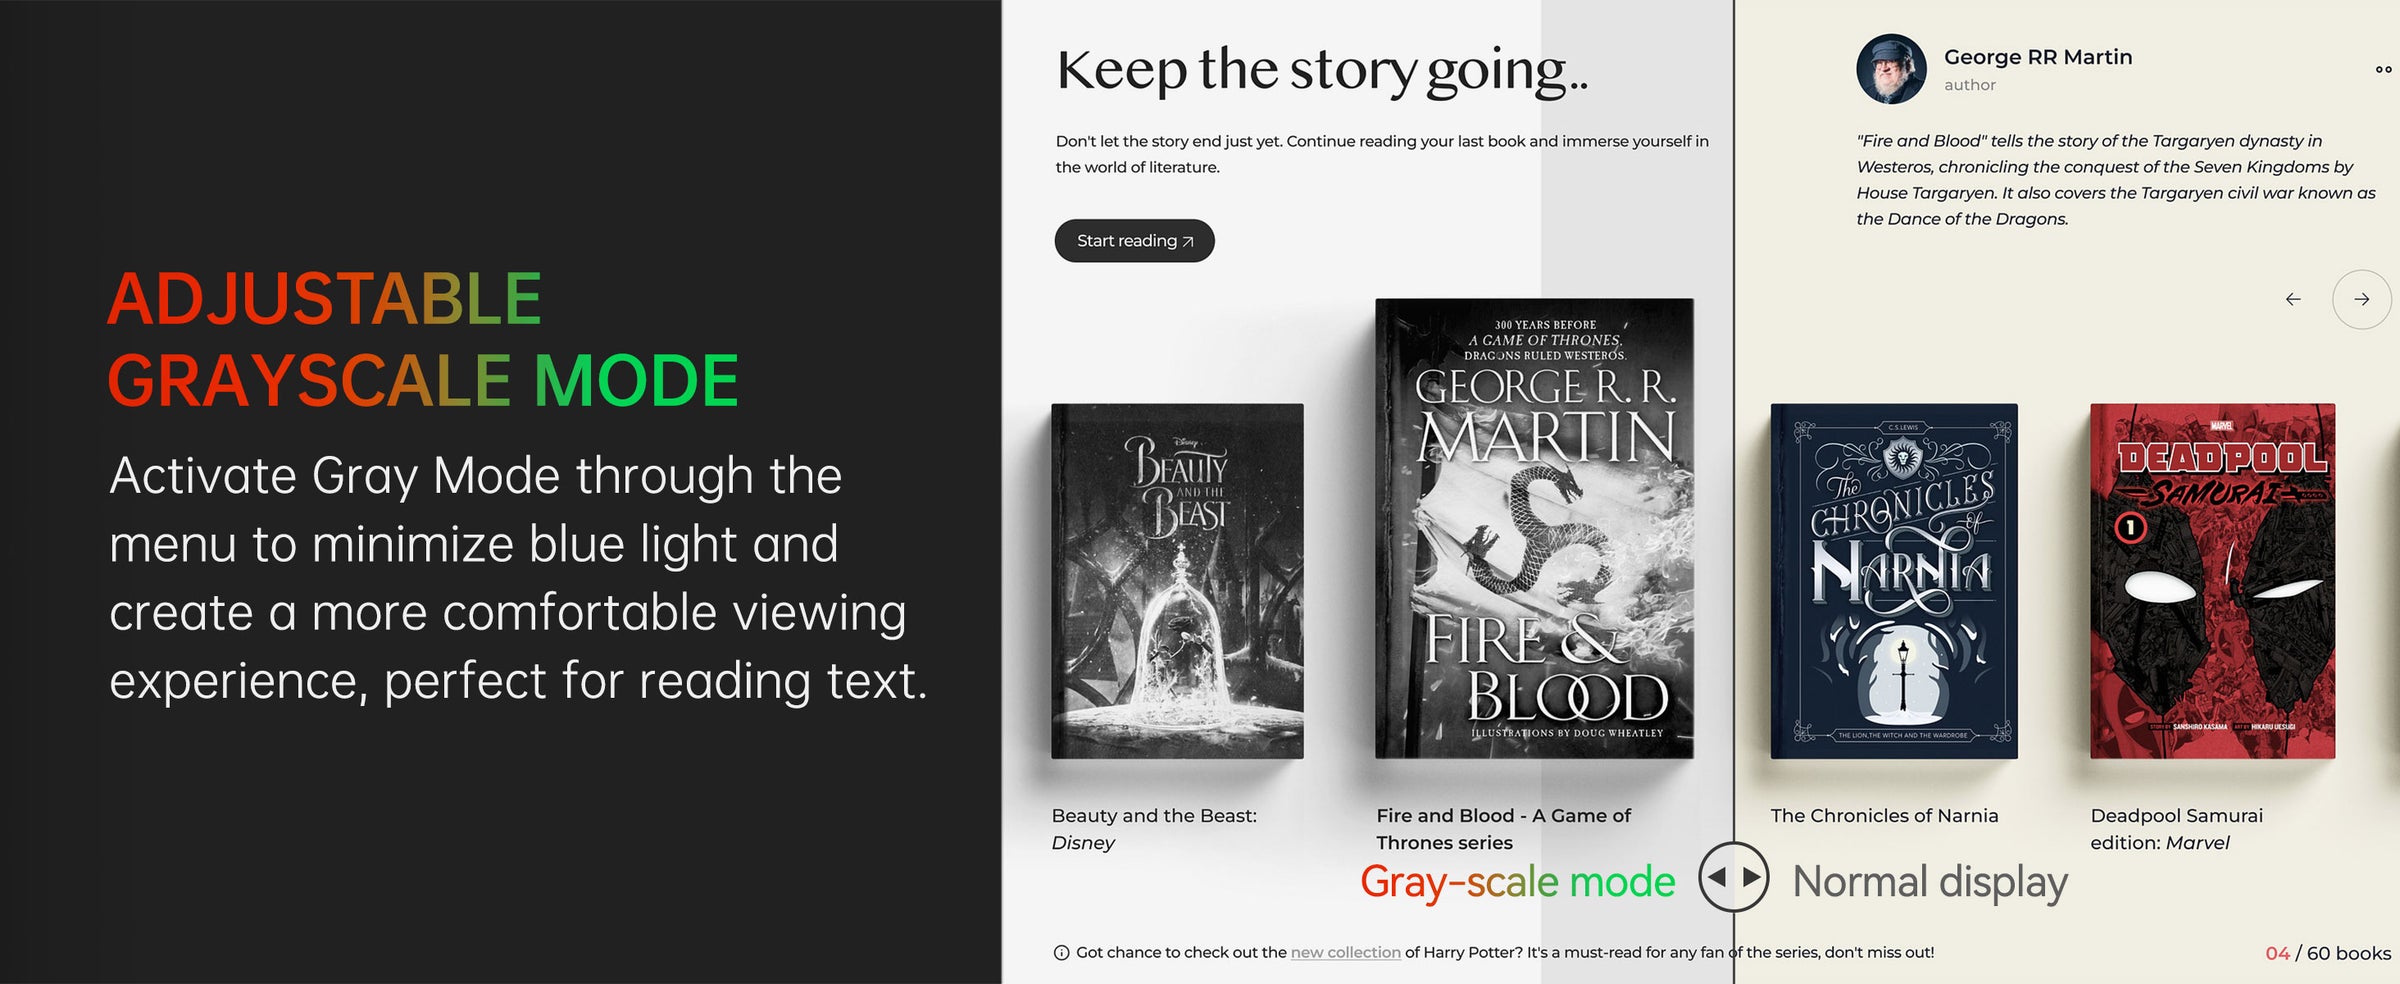Open the Deadpool Samurai book cover
This screenshot has width=2400, height=984.
coord(2212,581)
